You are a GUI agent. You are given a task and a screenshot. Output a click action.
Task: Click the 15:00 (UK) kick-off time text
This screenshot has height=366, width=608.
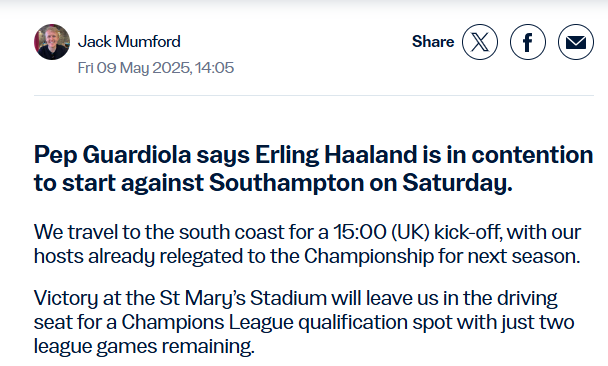click(416, 232)
